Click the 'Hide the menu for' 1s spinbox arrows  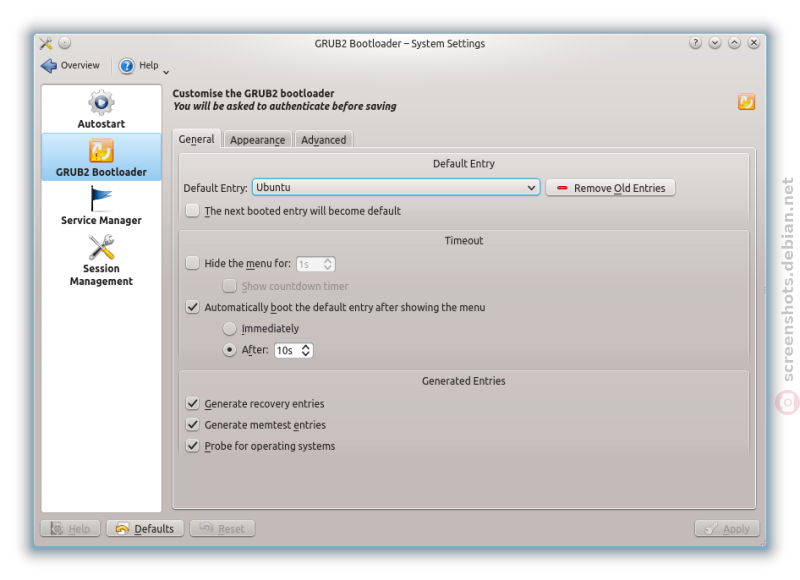328,264
